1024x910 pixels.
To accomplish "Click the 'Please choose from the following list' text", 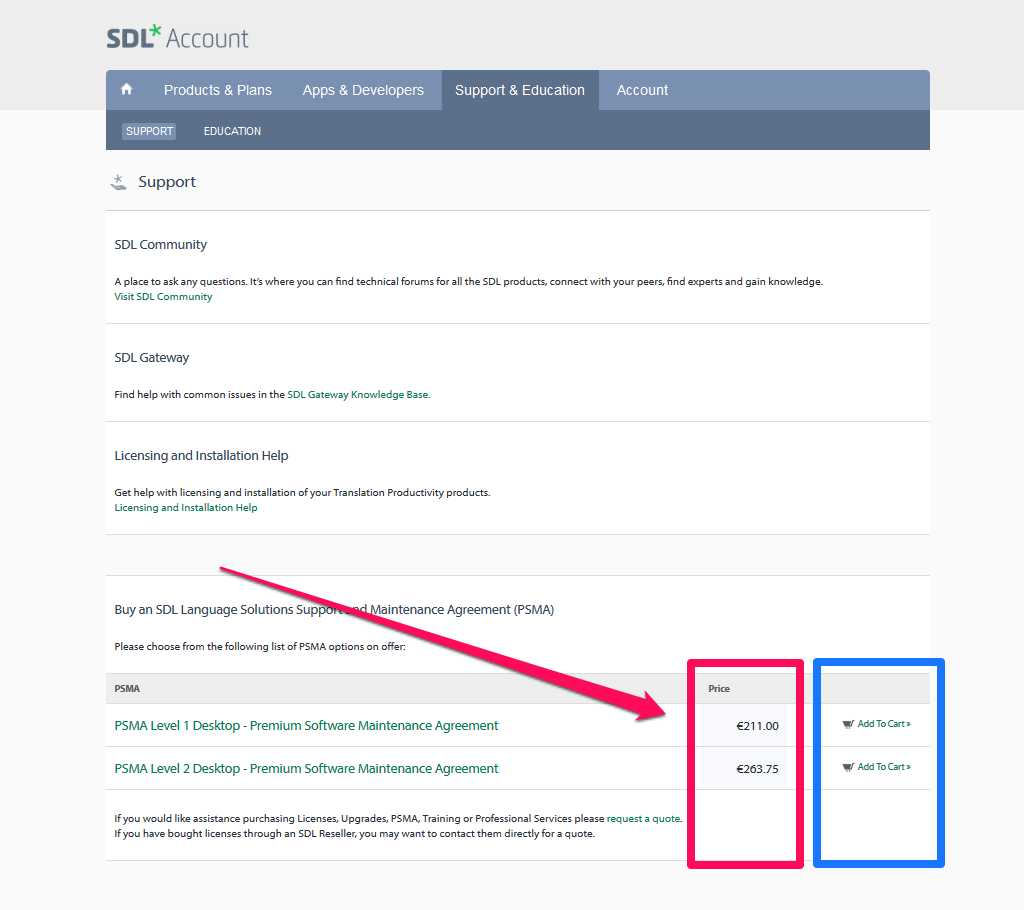I will point(260,647).
